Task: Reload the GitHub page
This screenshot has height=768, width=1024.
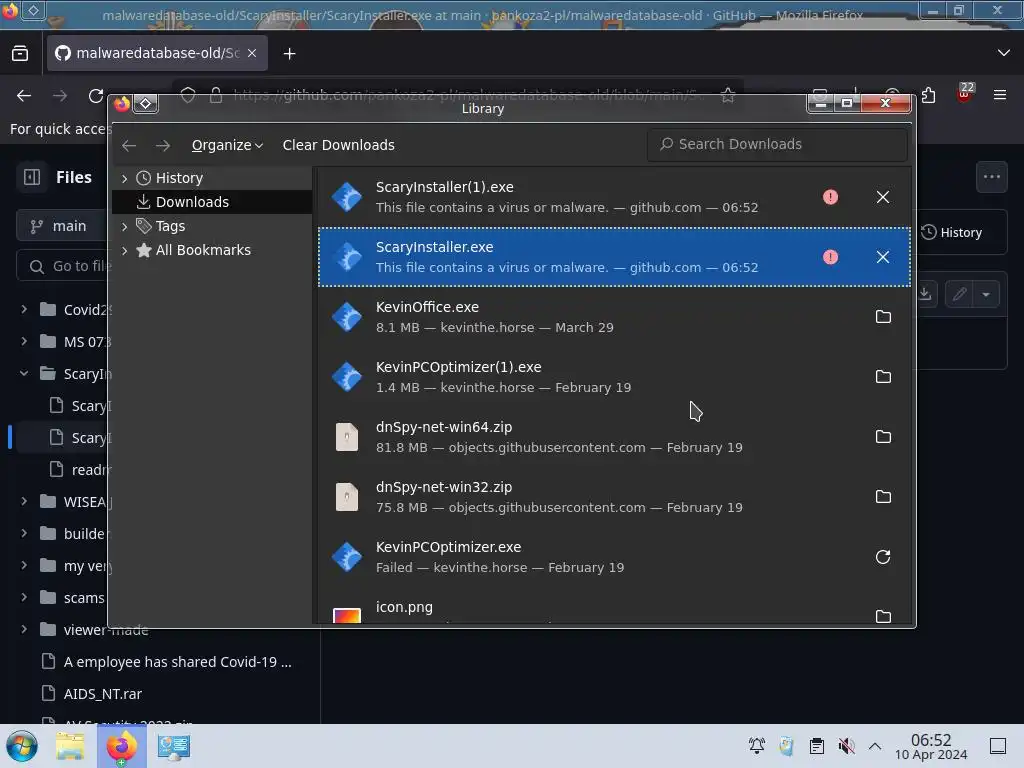Action: pos(96,95)
